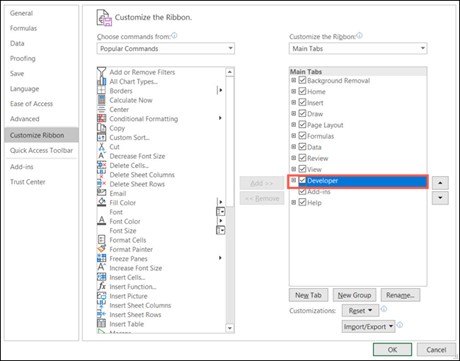The width and height of the screenshot is (460, 361).
Task: Click the Cut scissors icon
Action: (101, 146)
